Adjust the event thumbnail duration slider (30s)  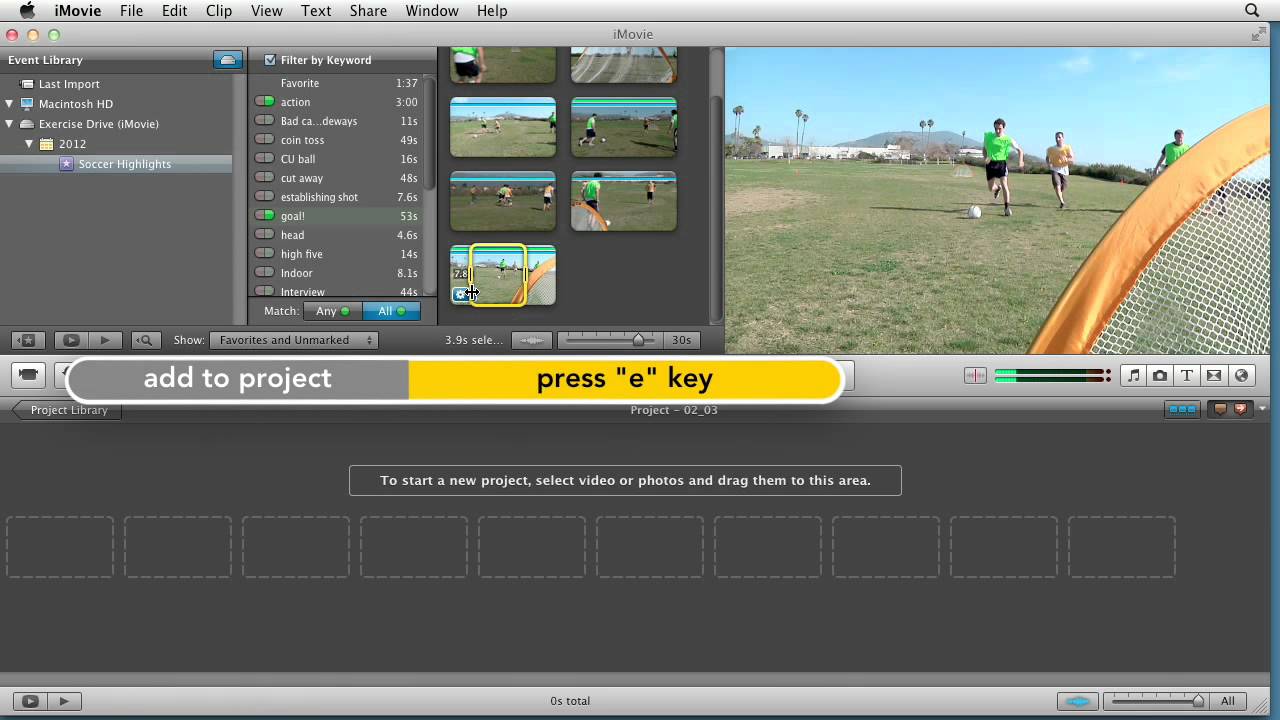pos(638,340)
